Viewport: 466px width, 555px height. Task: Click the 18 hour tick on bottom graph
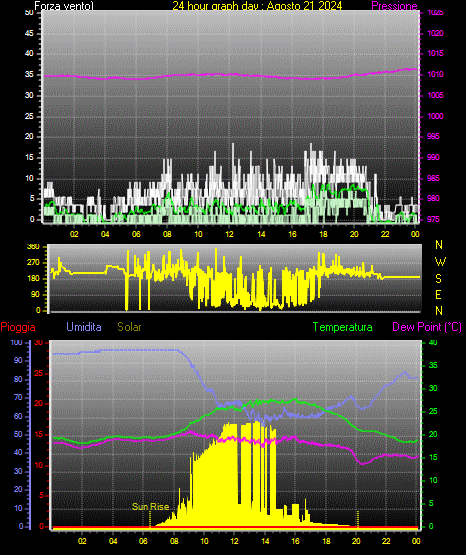[x=326, y=541]
